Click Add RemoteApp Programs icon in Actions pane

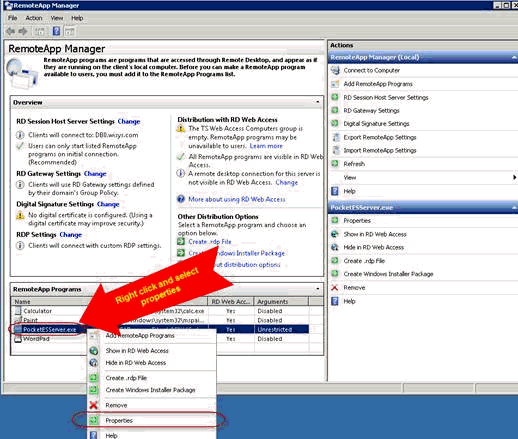335,84
